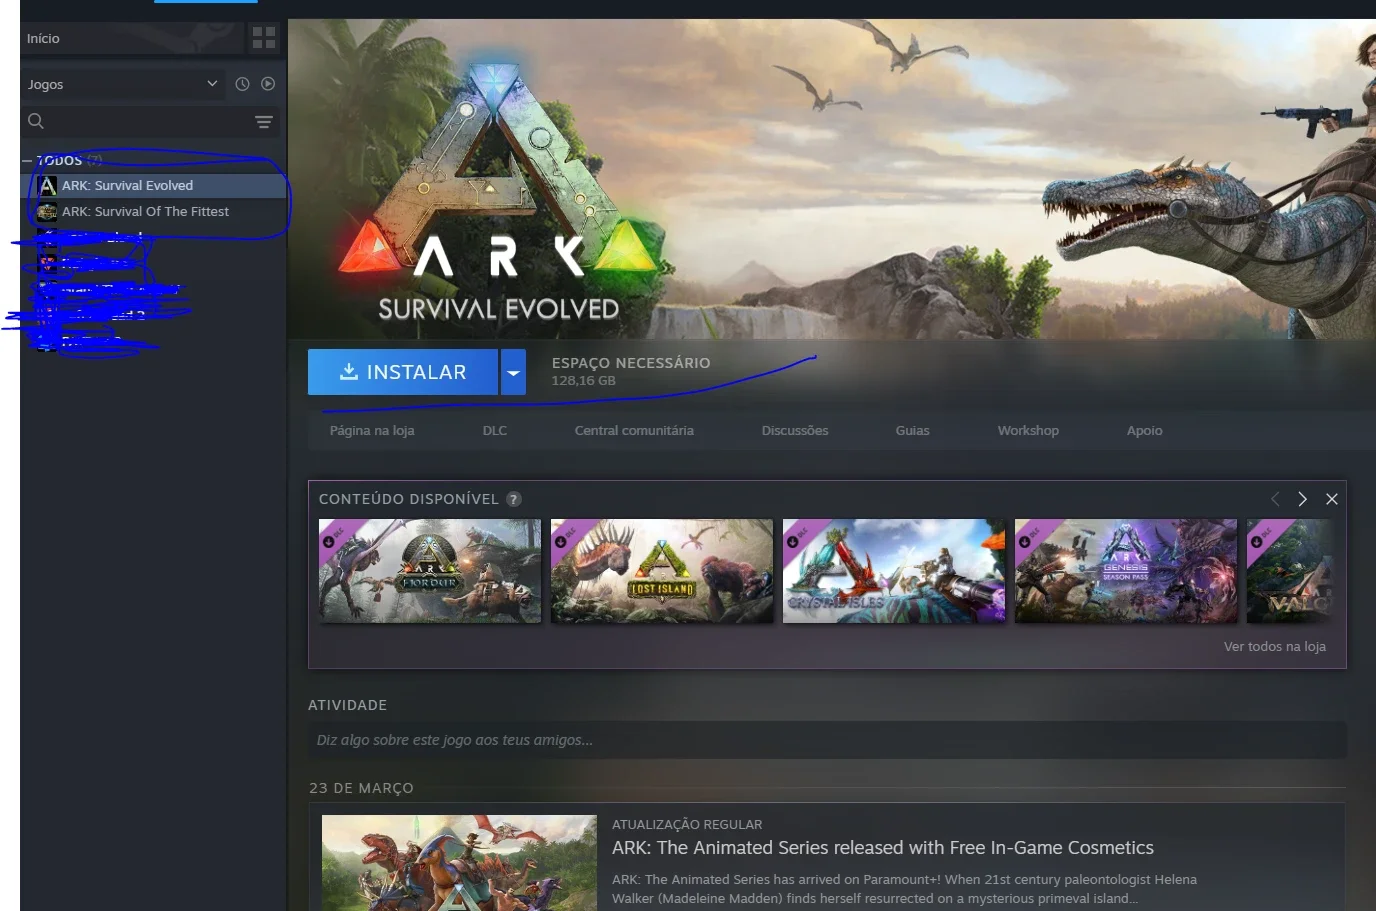
Task: Click download badge on Fjordur thumbnail
Action: [x=328, y=541]
